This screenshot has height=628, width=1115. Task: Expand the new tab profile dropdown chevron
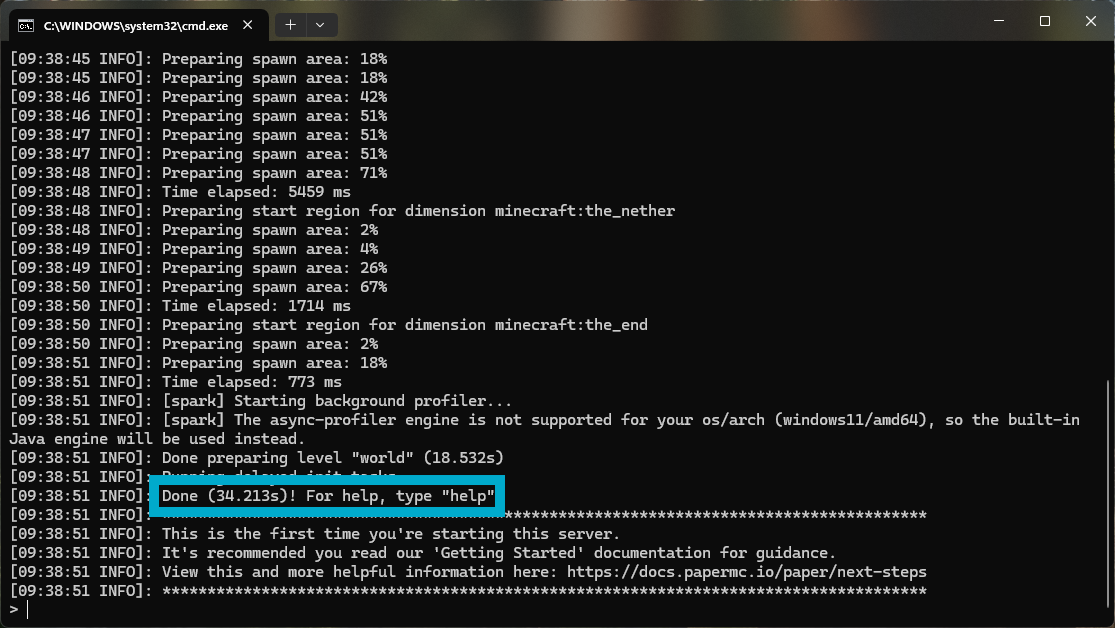pyautogui.click(x=320, y=23)
